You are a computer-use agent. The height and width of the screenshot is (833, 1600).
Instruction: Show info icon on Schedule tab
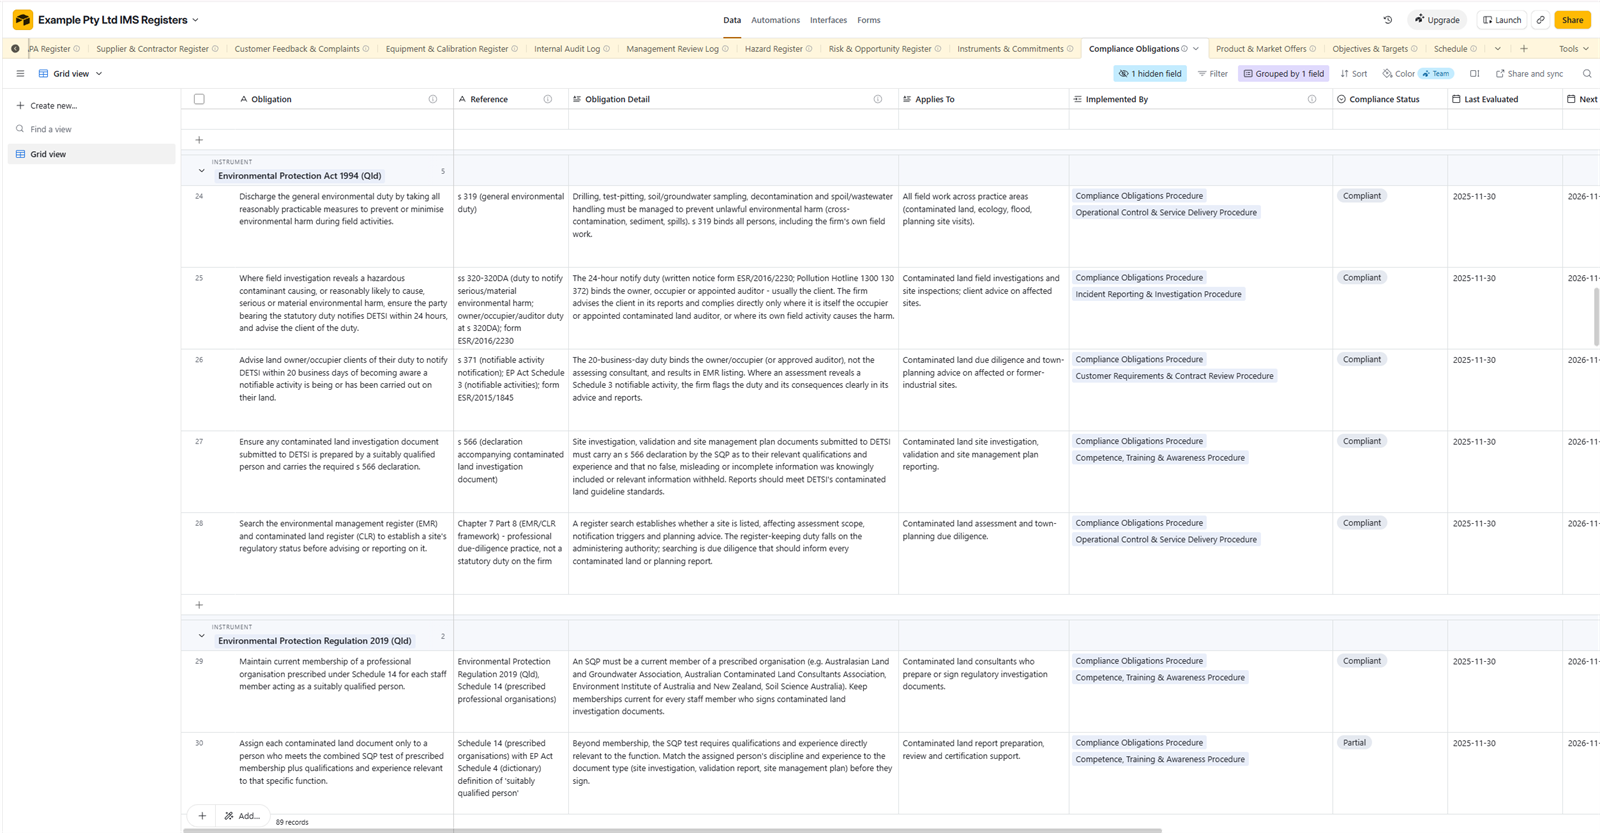(1473, 49)
